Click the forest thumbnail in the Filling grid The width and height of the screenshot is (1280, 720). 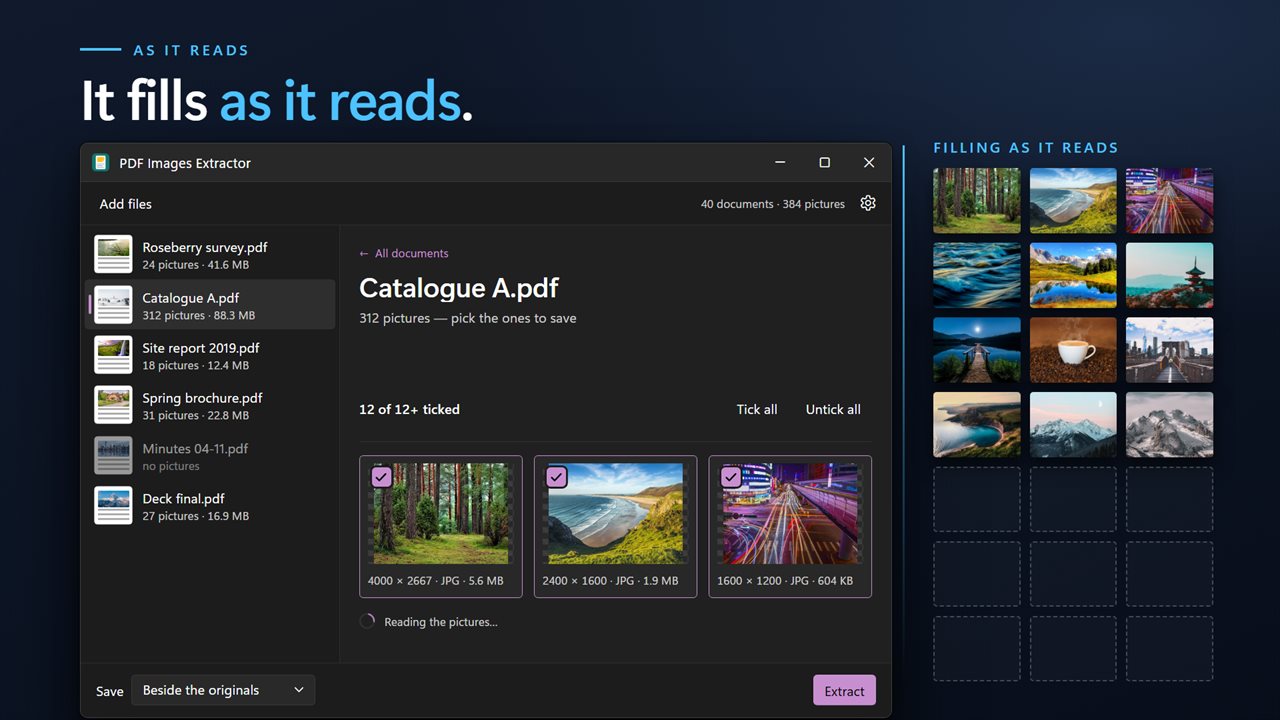pos(977,201)
